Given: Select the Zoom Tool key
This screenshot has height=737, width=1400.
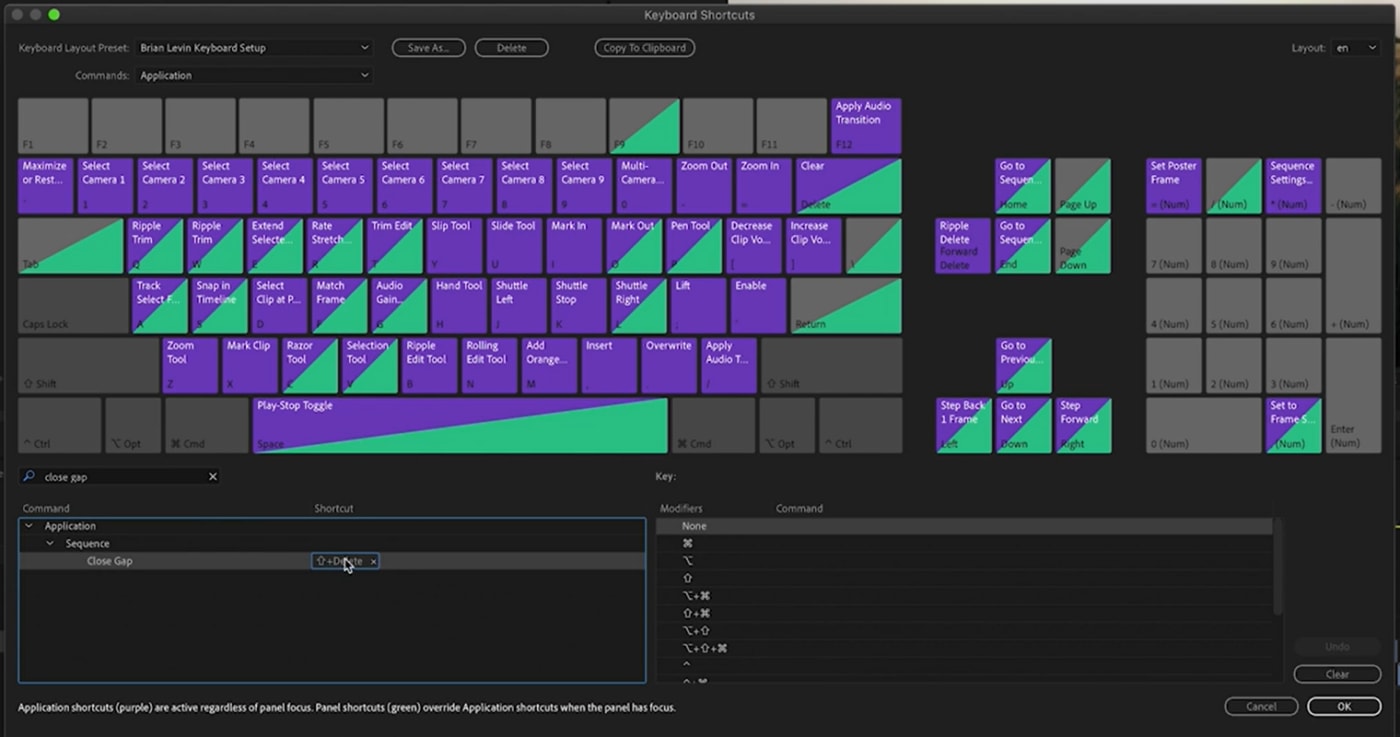Looking at the screenshot, I should 189,364.
